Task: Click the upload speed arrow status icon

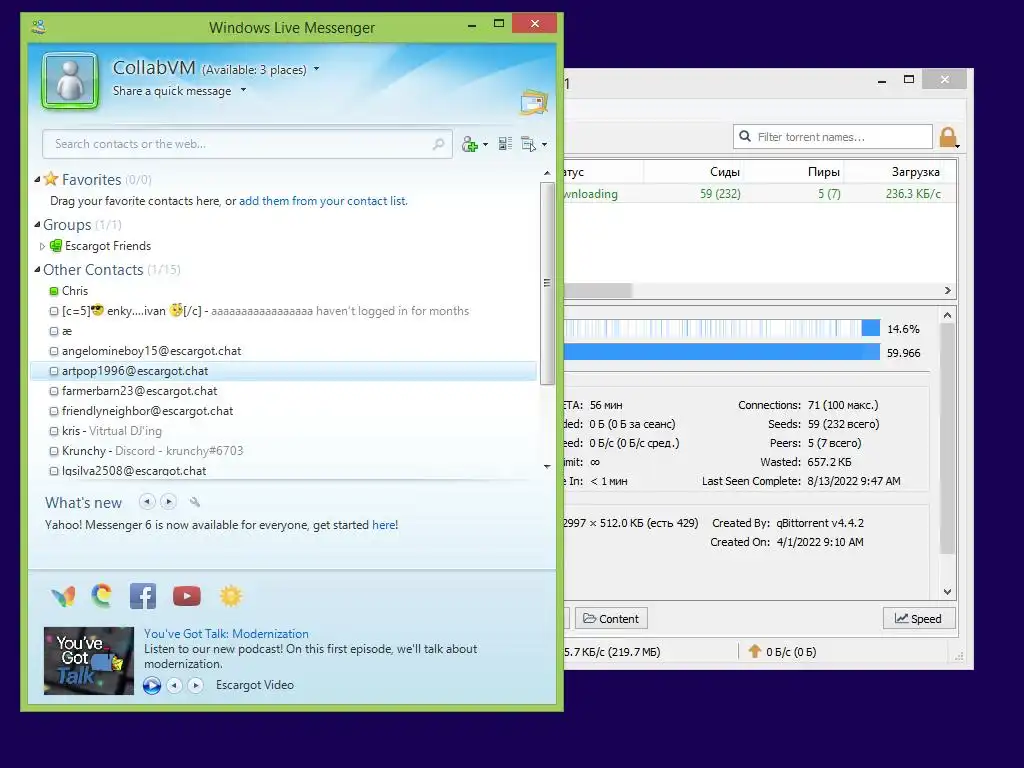Action: [x=755, y=651]
